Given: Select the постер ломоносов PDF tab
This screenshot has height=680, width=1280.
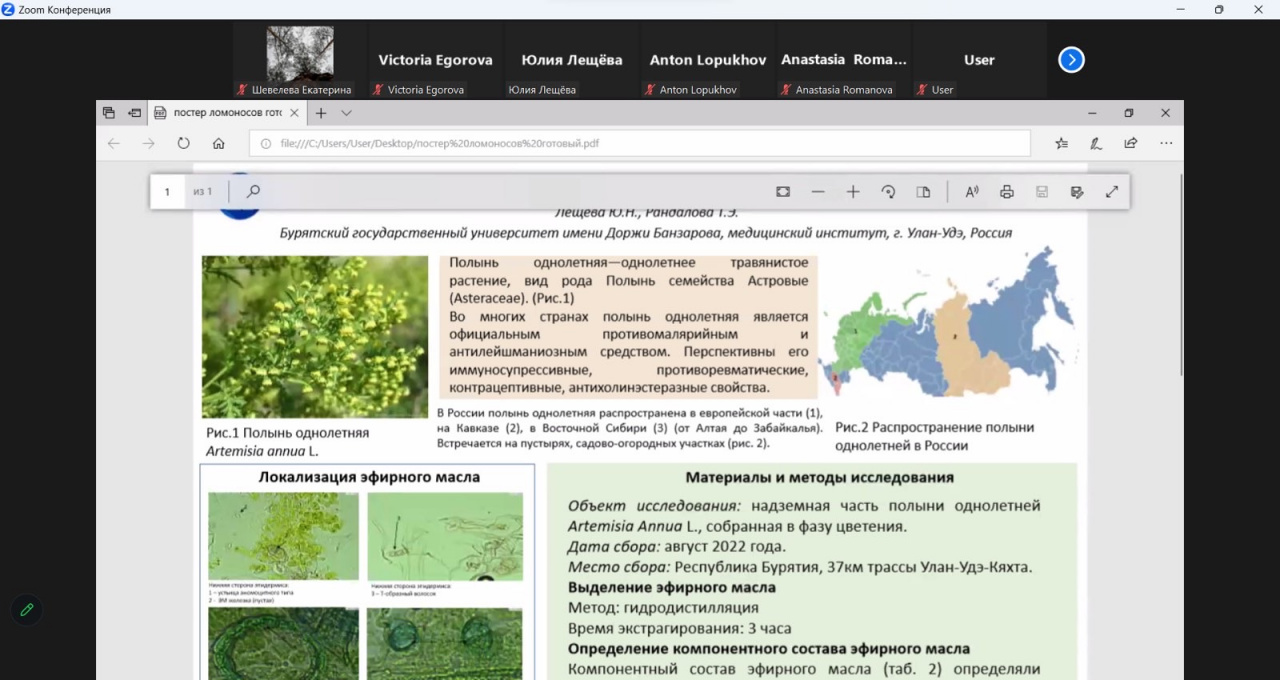Looking at the screenshot, I should [x=225, y=113].
